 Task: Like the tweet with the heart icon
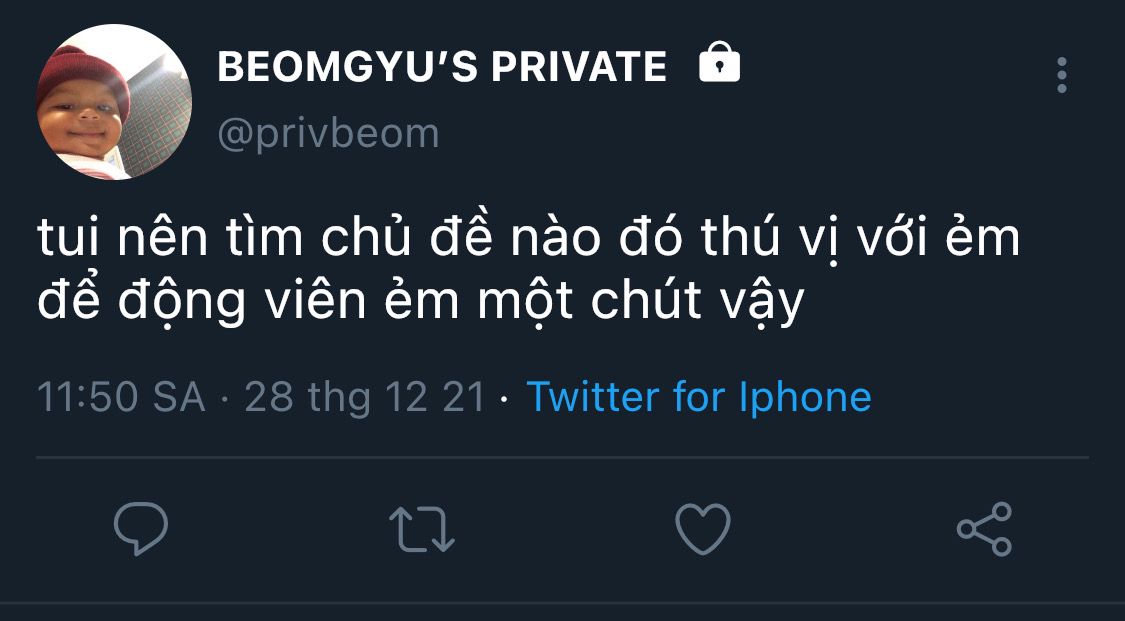pos(703,528)
